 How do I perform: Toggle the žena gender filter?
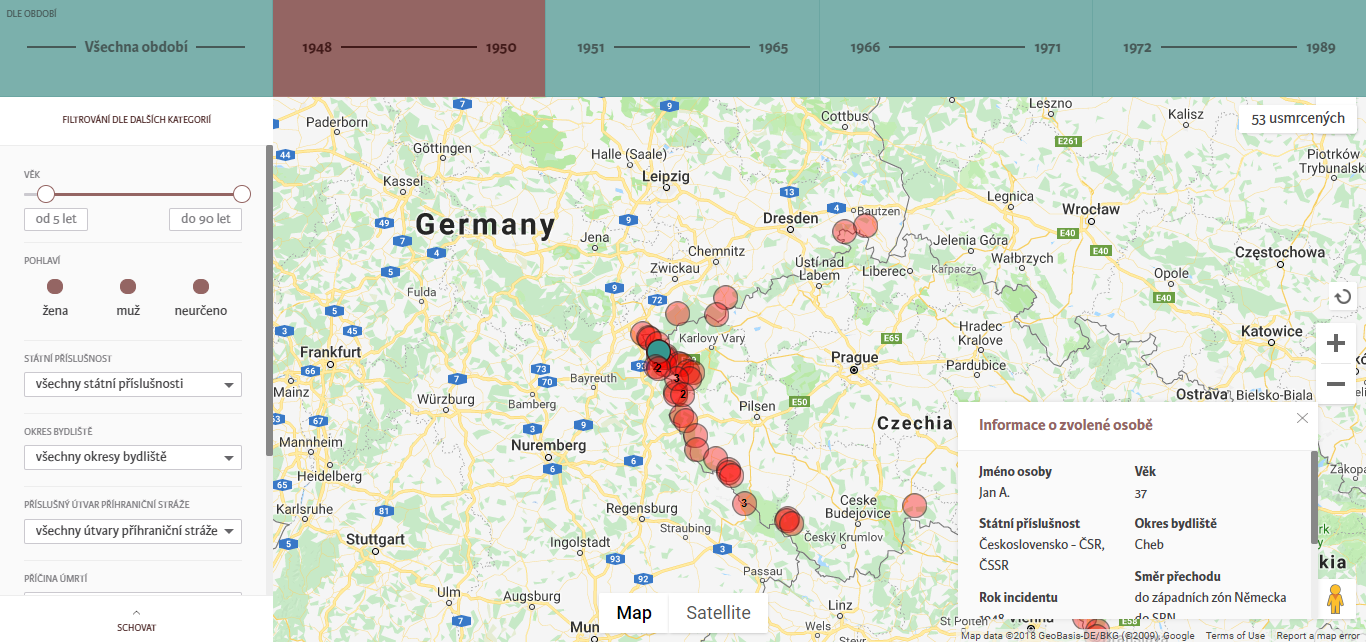55,287
